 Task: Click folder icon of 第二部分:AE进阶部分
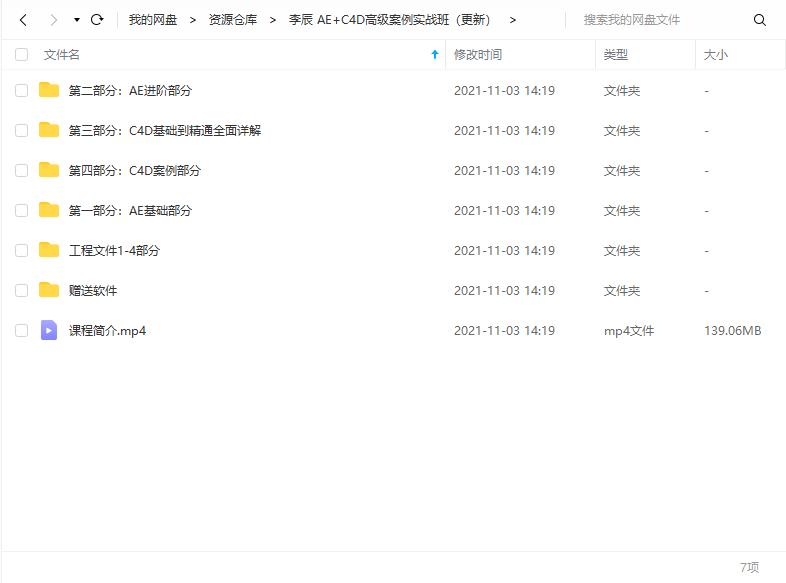(x=49, y=90)
